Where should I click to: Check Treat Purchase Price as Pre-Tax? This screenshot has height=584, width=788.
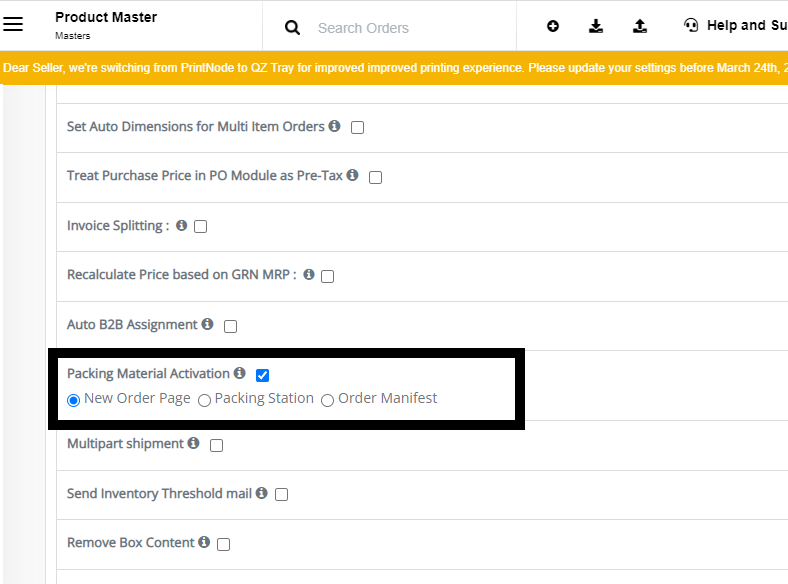click(375, 177)
